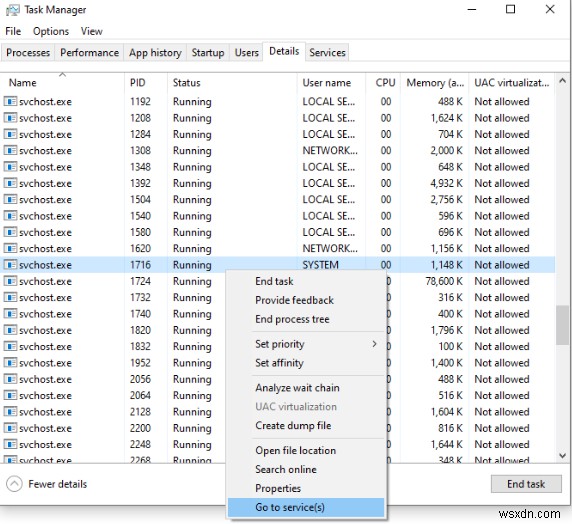Screen dimensions: 572x524
Task: Click icon of svchost.exe PID 1832
Action: point(10,346)
